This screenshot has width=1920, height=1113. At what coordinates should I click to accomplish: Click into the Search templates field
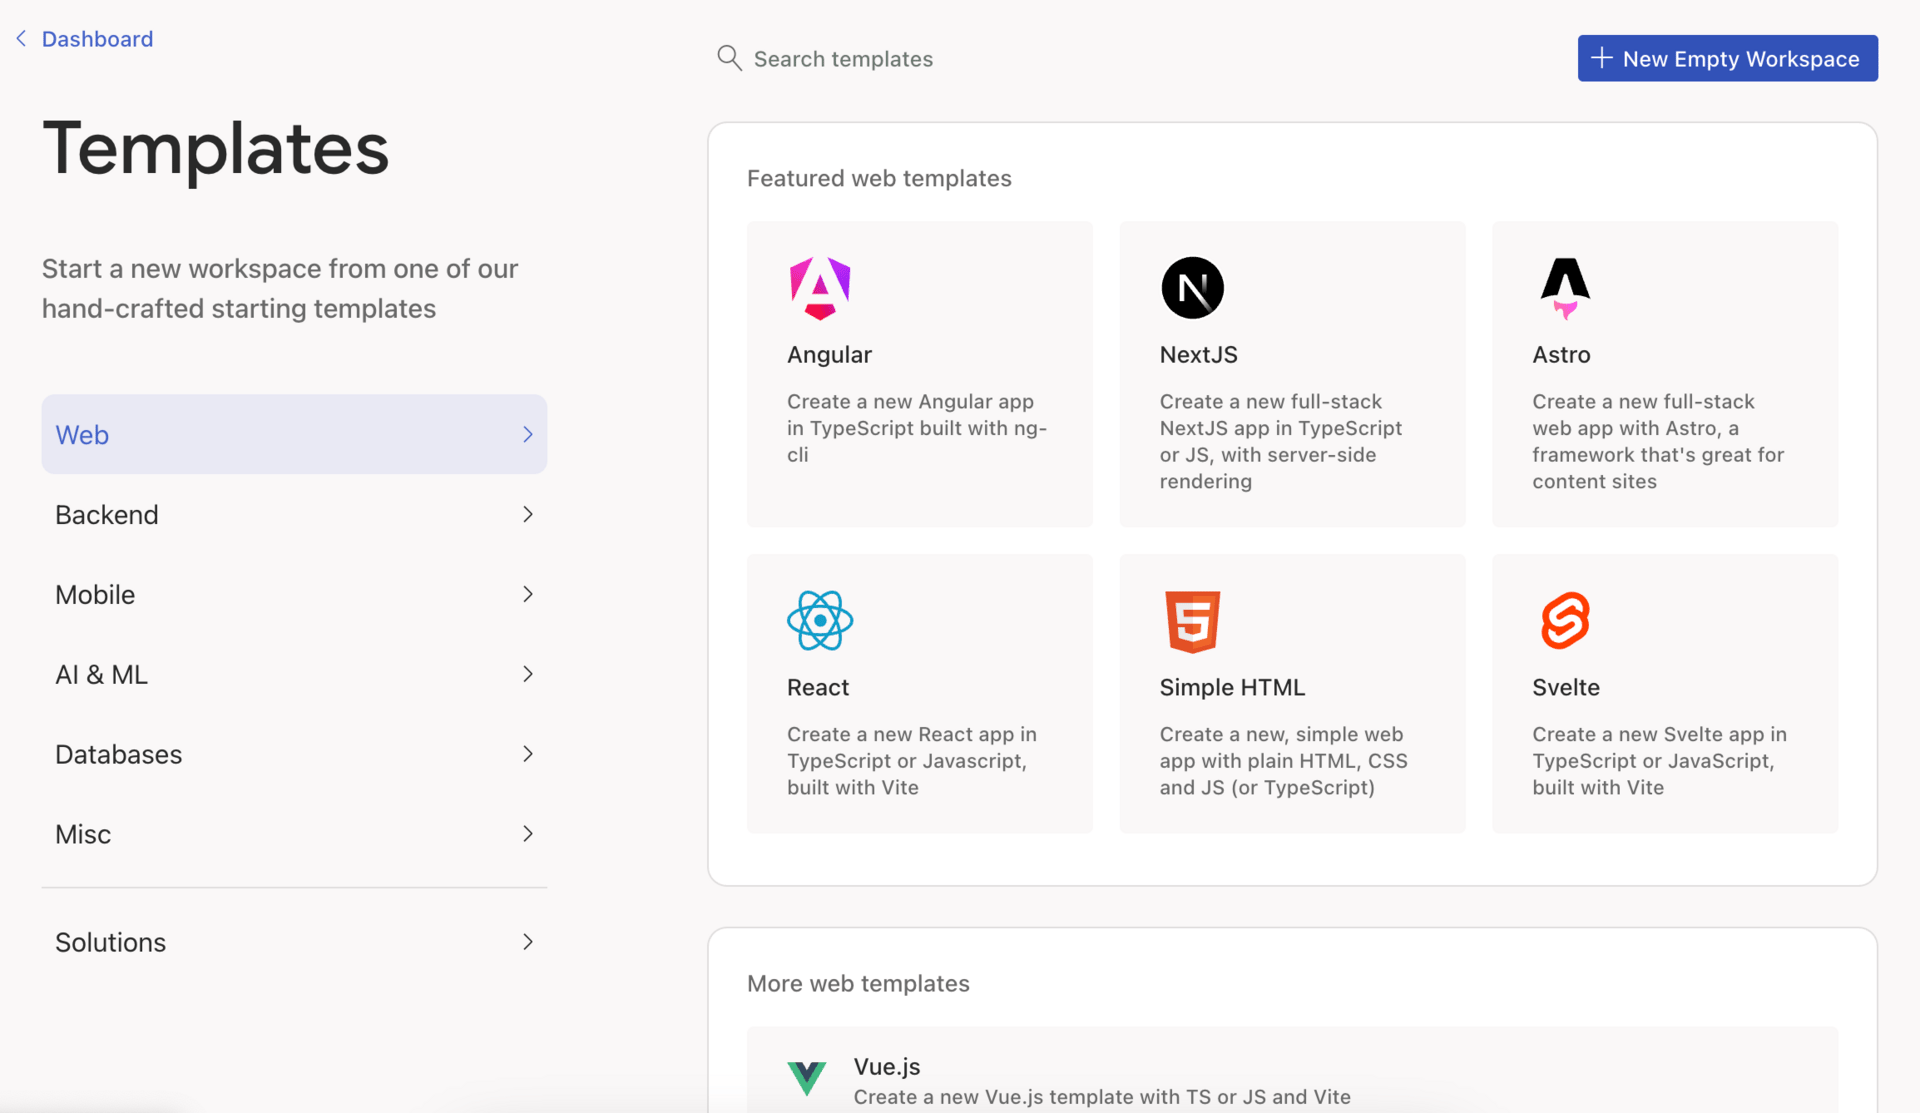pos(843,59)
